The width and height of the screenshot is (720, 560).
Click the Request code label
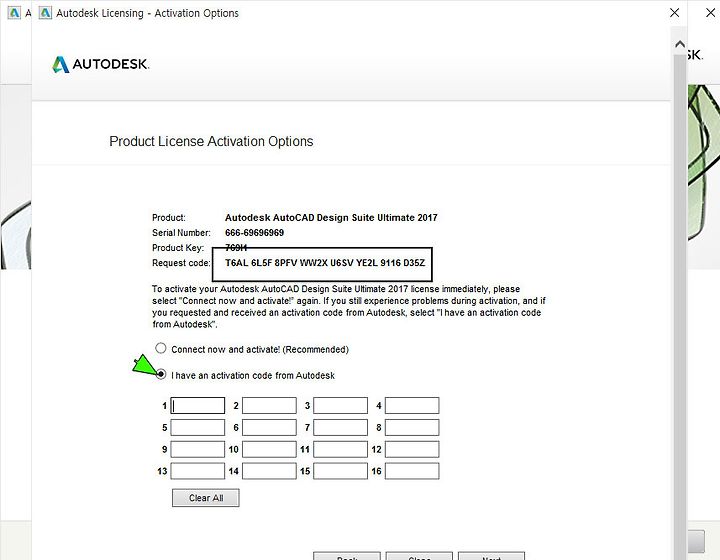[181, 263]
